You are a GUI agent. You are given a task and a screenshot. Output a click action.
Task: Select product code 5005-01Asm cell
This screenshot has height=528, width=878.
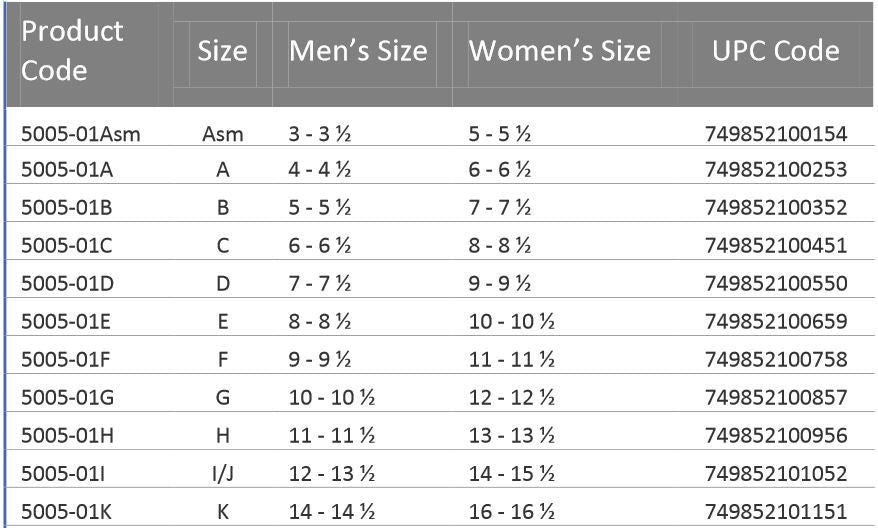(x=81, y=133)
